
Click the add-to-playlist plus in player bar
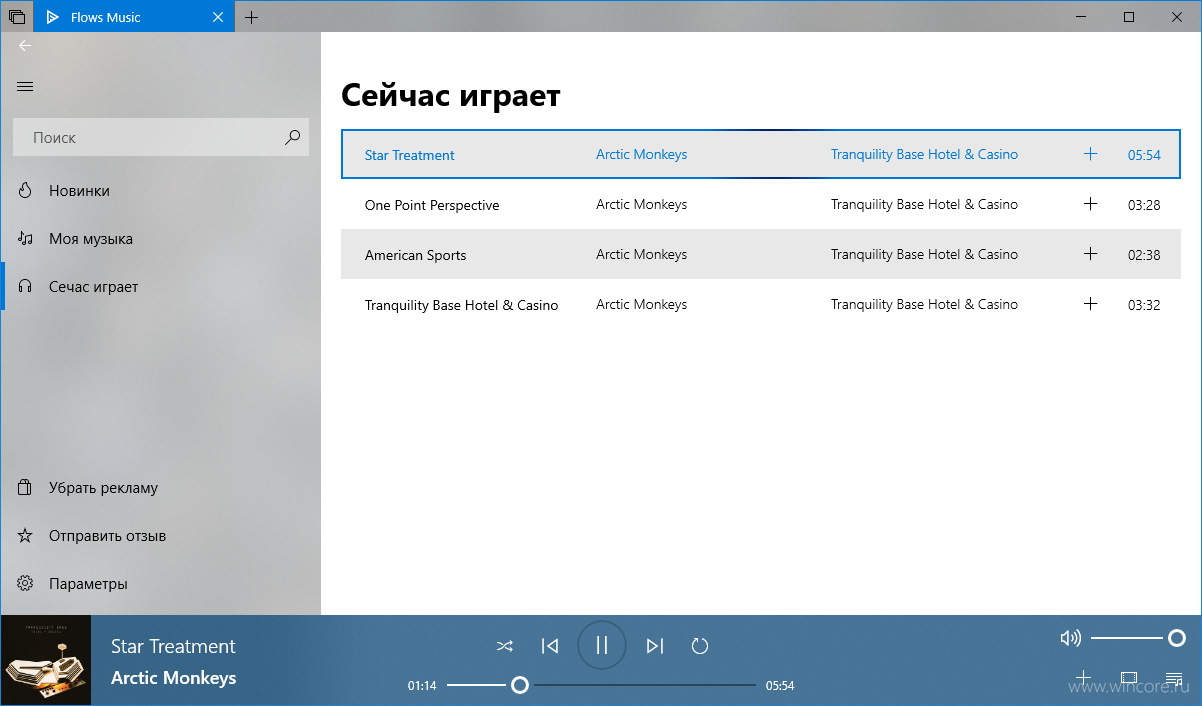pos(1083,677)
